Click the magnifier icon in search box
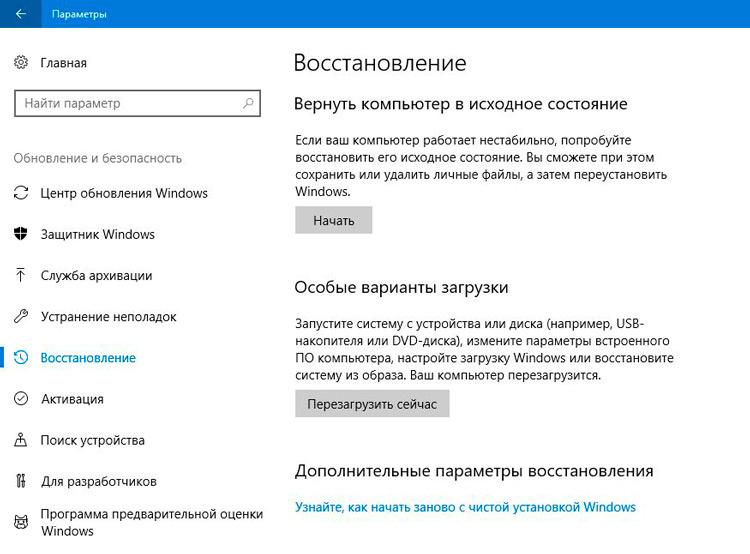 248,103
